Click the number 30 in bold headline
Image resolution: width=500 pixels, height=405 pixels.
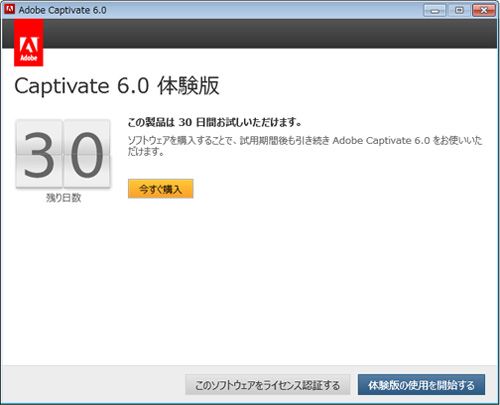tap(185, 122)
